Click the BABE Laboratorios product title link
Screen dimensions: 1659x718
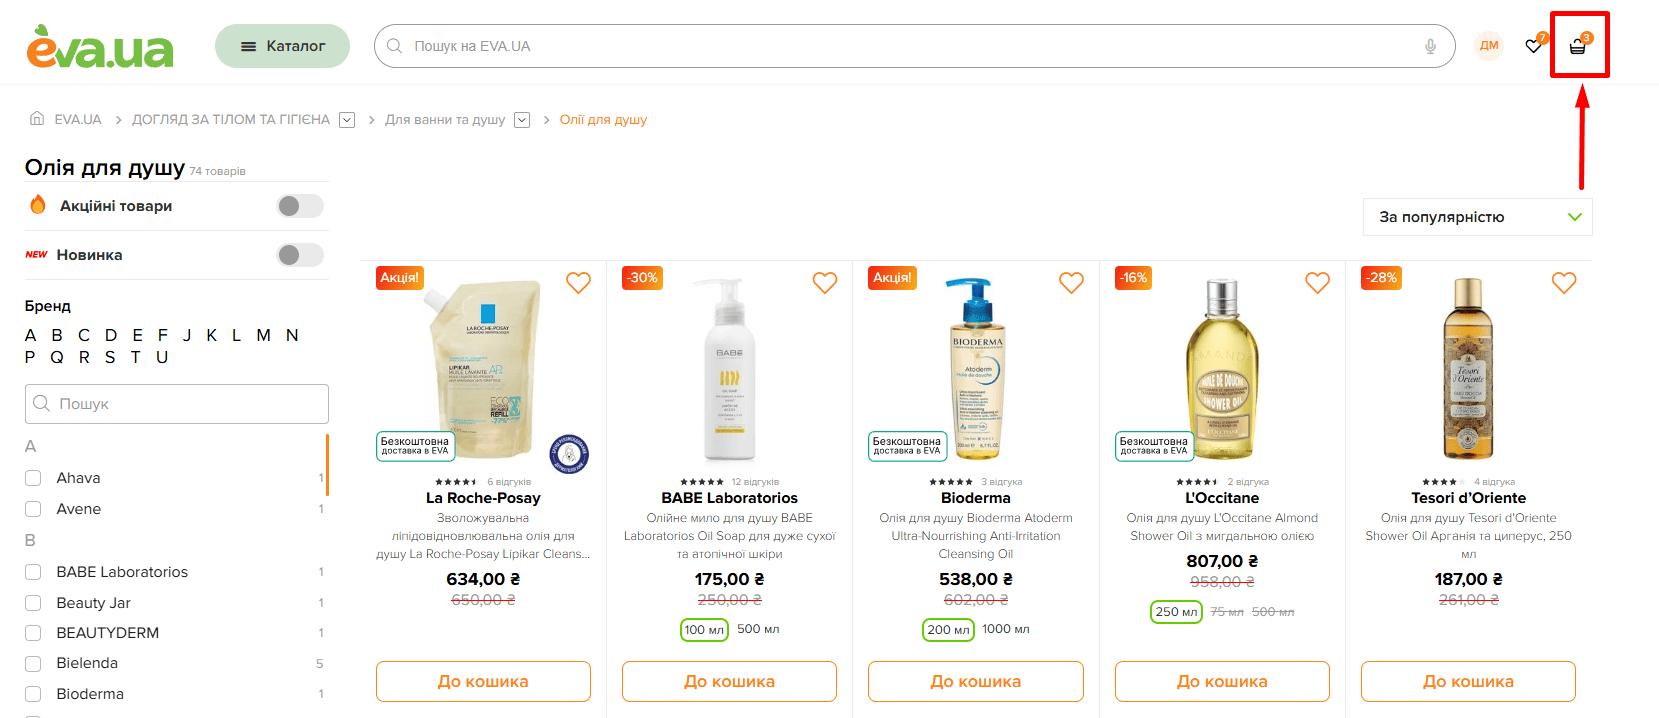[x=729, y=498]
